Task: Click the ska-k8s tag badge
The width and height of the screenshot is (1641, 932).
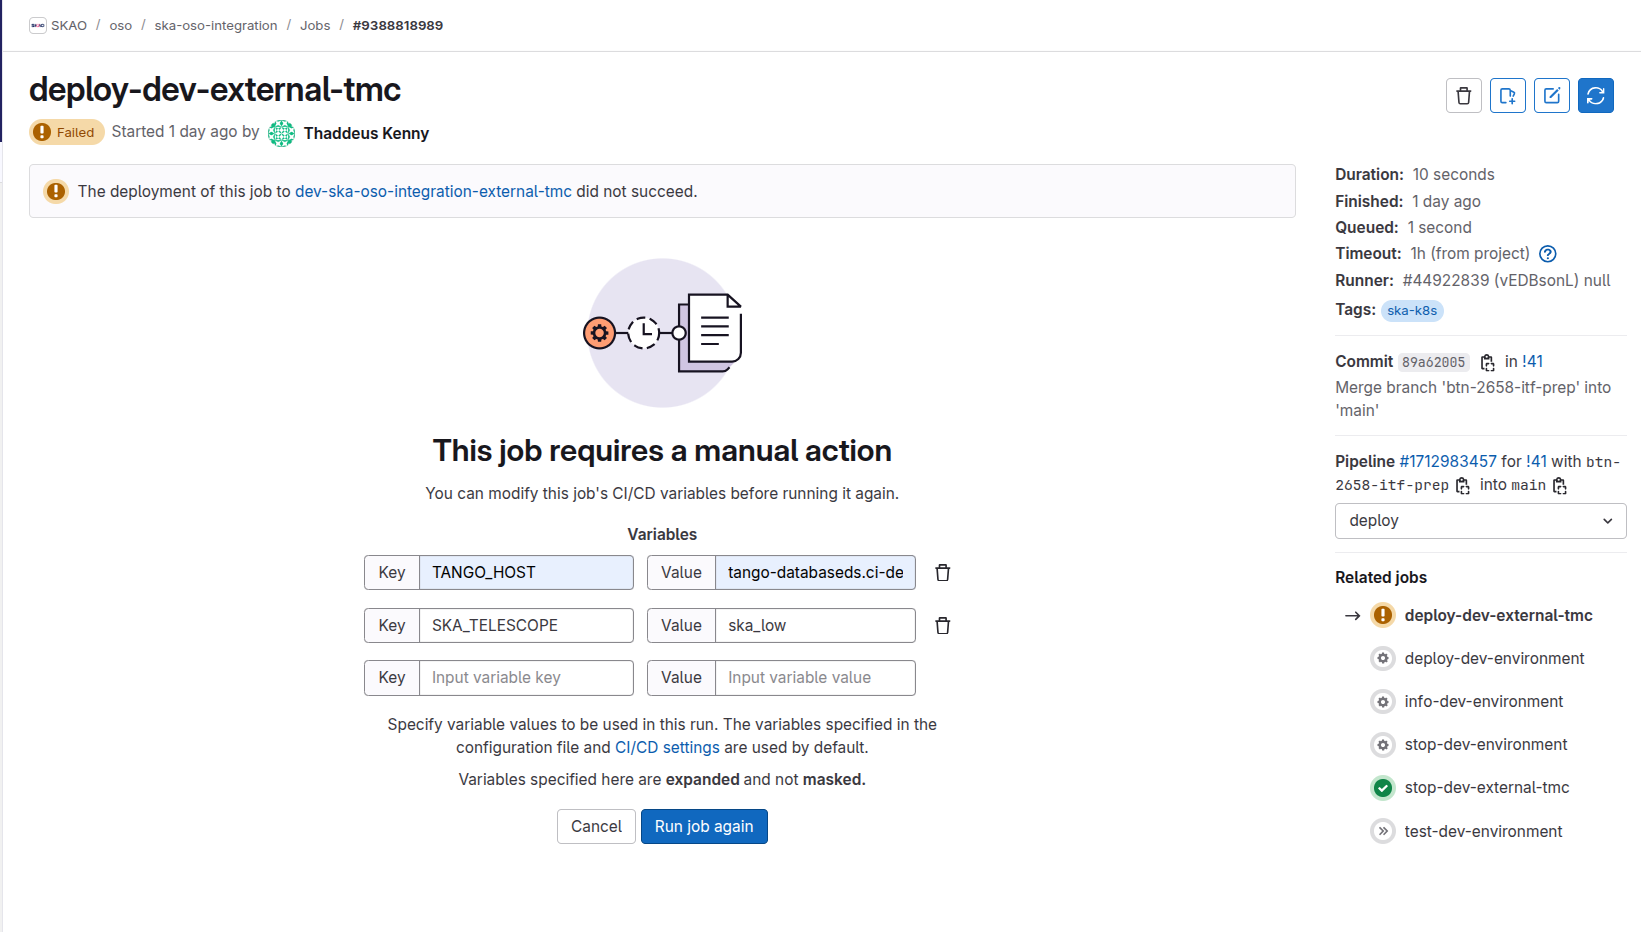Action: [1412, 311]
